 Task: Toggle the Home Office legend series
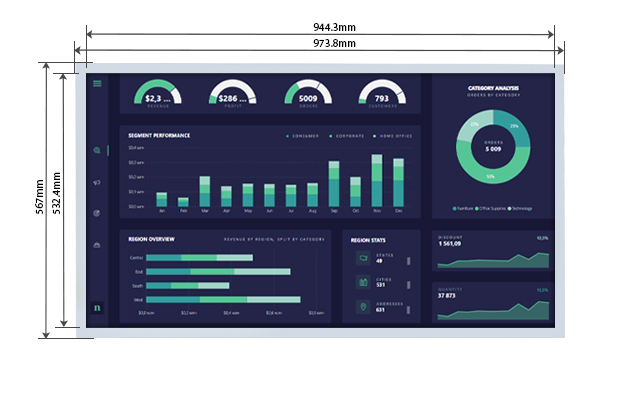point(390,135)
